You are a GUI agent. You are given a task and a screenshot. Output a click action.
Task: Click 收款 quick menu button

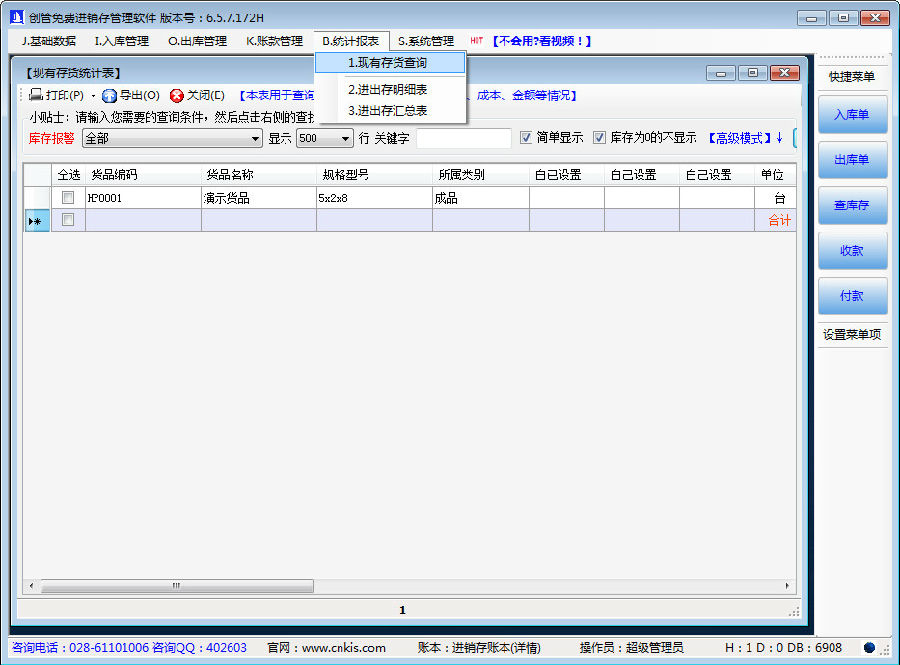(x=852, y=251)
